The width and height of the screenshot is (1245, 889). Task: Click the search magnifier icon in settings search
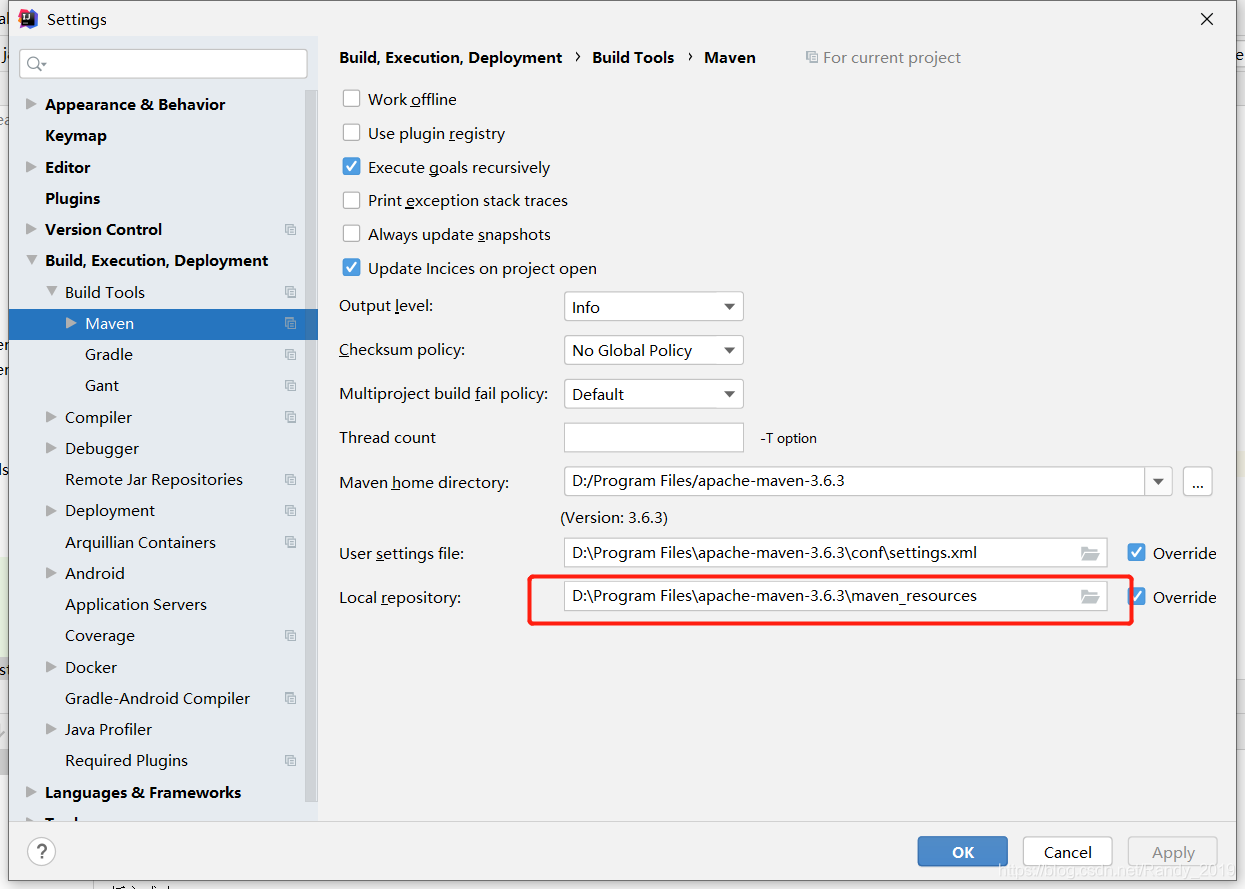coord(36,64)
